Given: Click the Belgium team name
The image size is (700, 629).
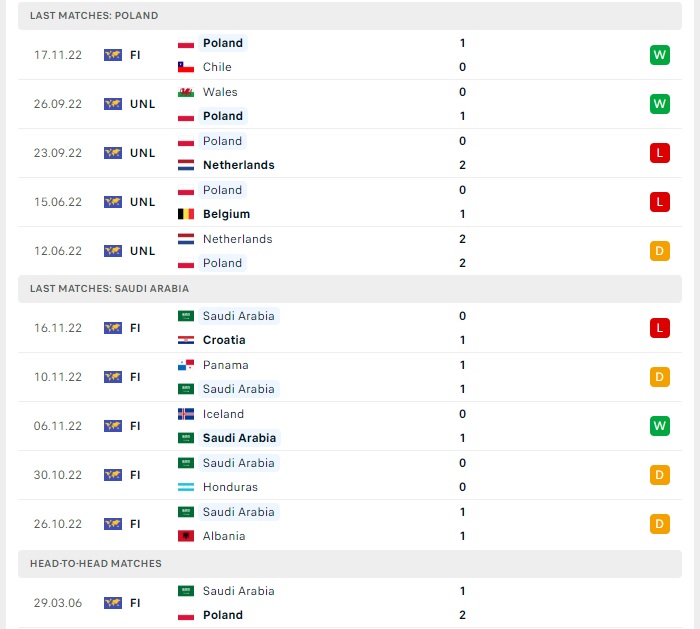Looking at the screenshot, I should (x=226, y=214).
